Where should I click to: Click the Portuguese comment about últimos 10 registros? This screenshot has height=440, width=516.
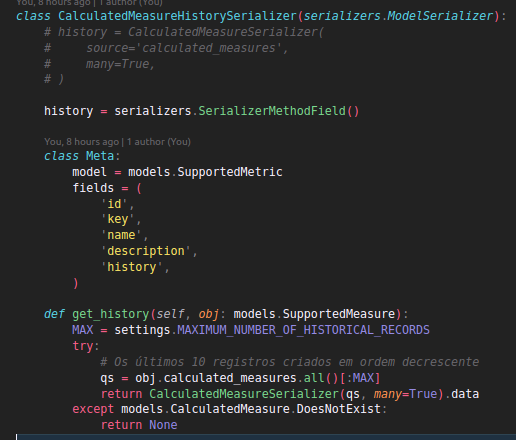(x=290, y=362)
